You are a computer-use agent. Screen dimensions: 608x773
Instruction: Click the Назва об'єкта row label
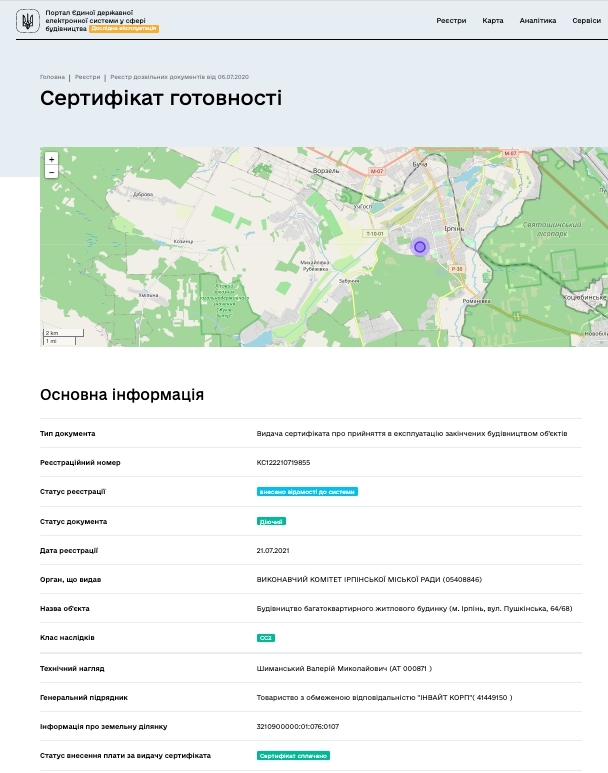point(65,608)
